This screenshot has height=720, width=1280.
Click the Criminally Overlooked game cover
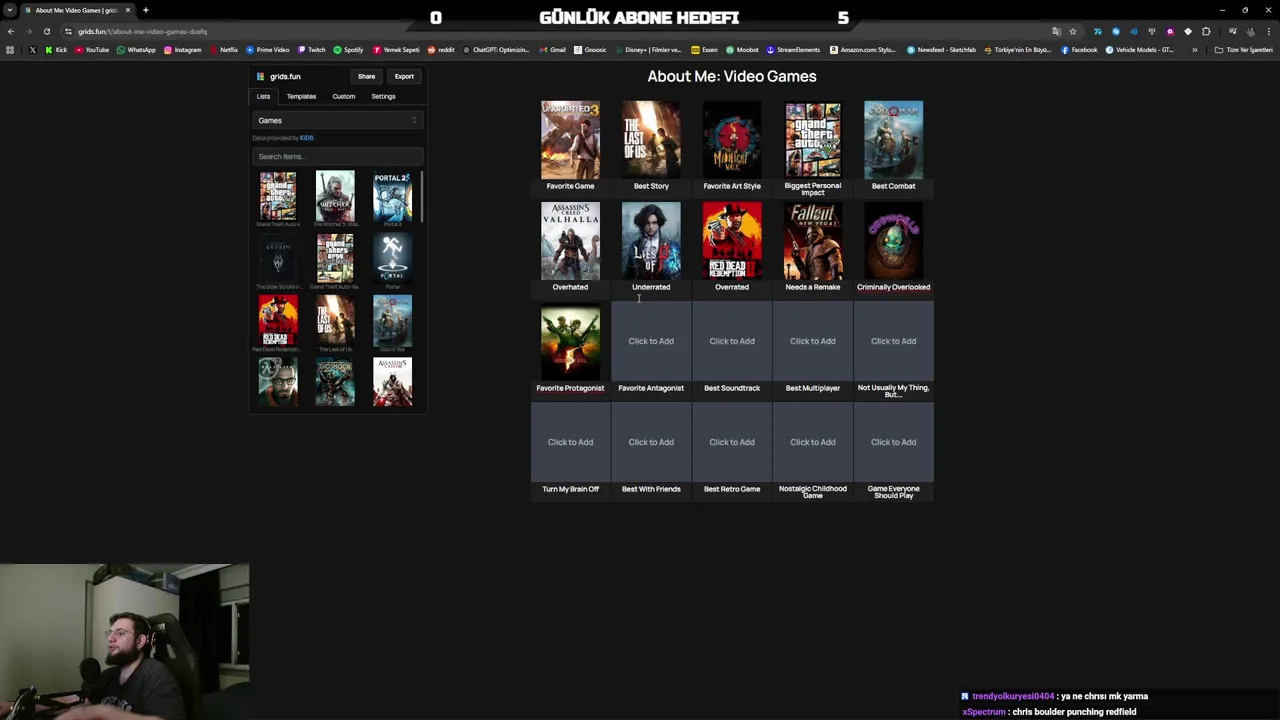[893, 241]
